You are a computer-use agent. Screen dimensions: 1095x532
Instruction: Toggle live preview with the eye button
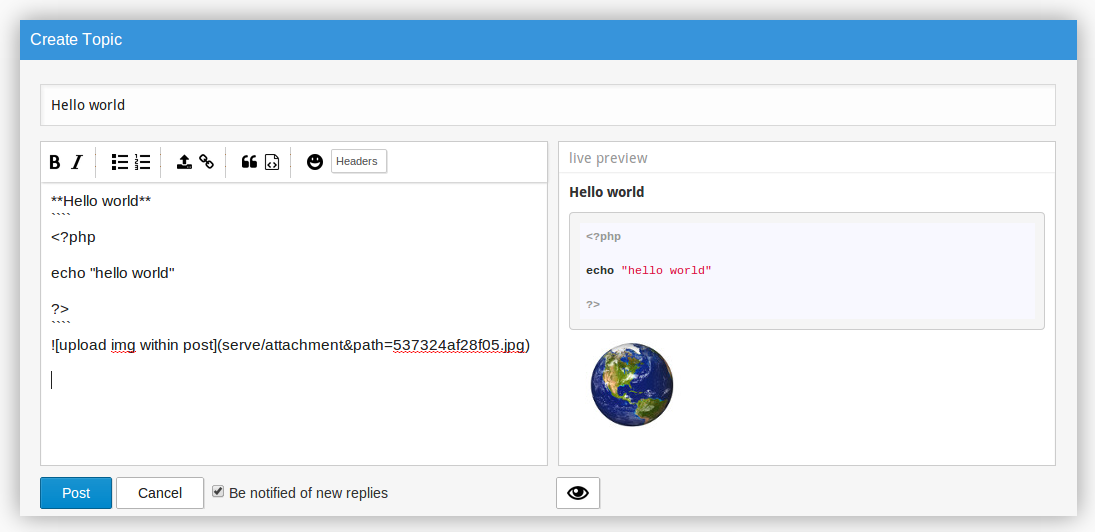tap(578, 493)
